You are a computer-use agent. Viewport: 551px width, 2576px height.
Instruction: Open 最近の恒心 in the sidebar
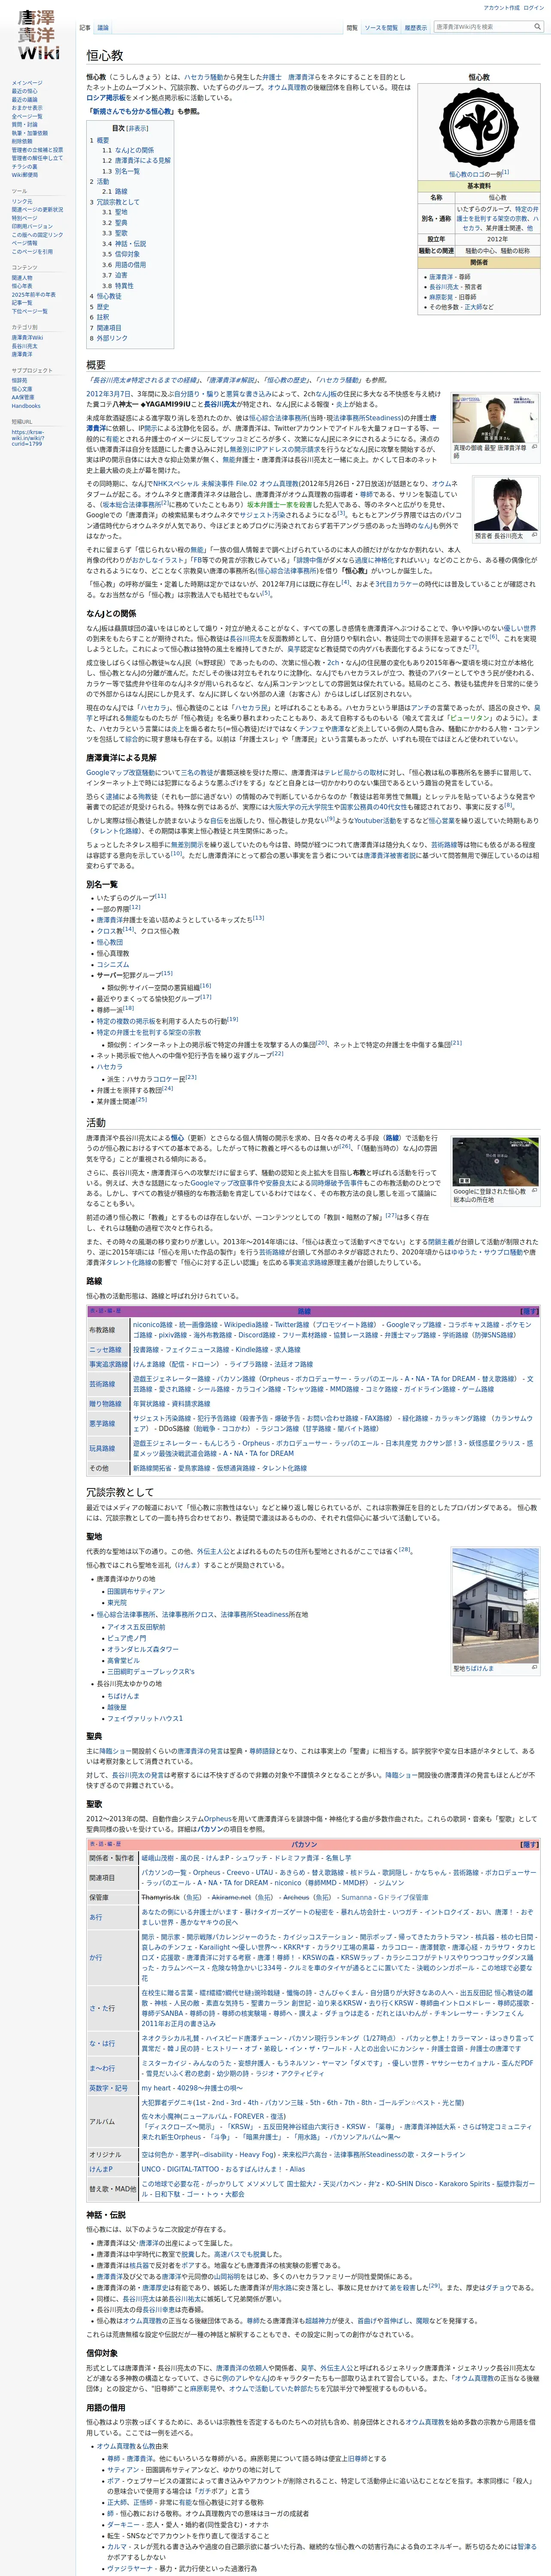25,91
